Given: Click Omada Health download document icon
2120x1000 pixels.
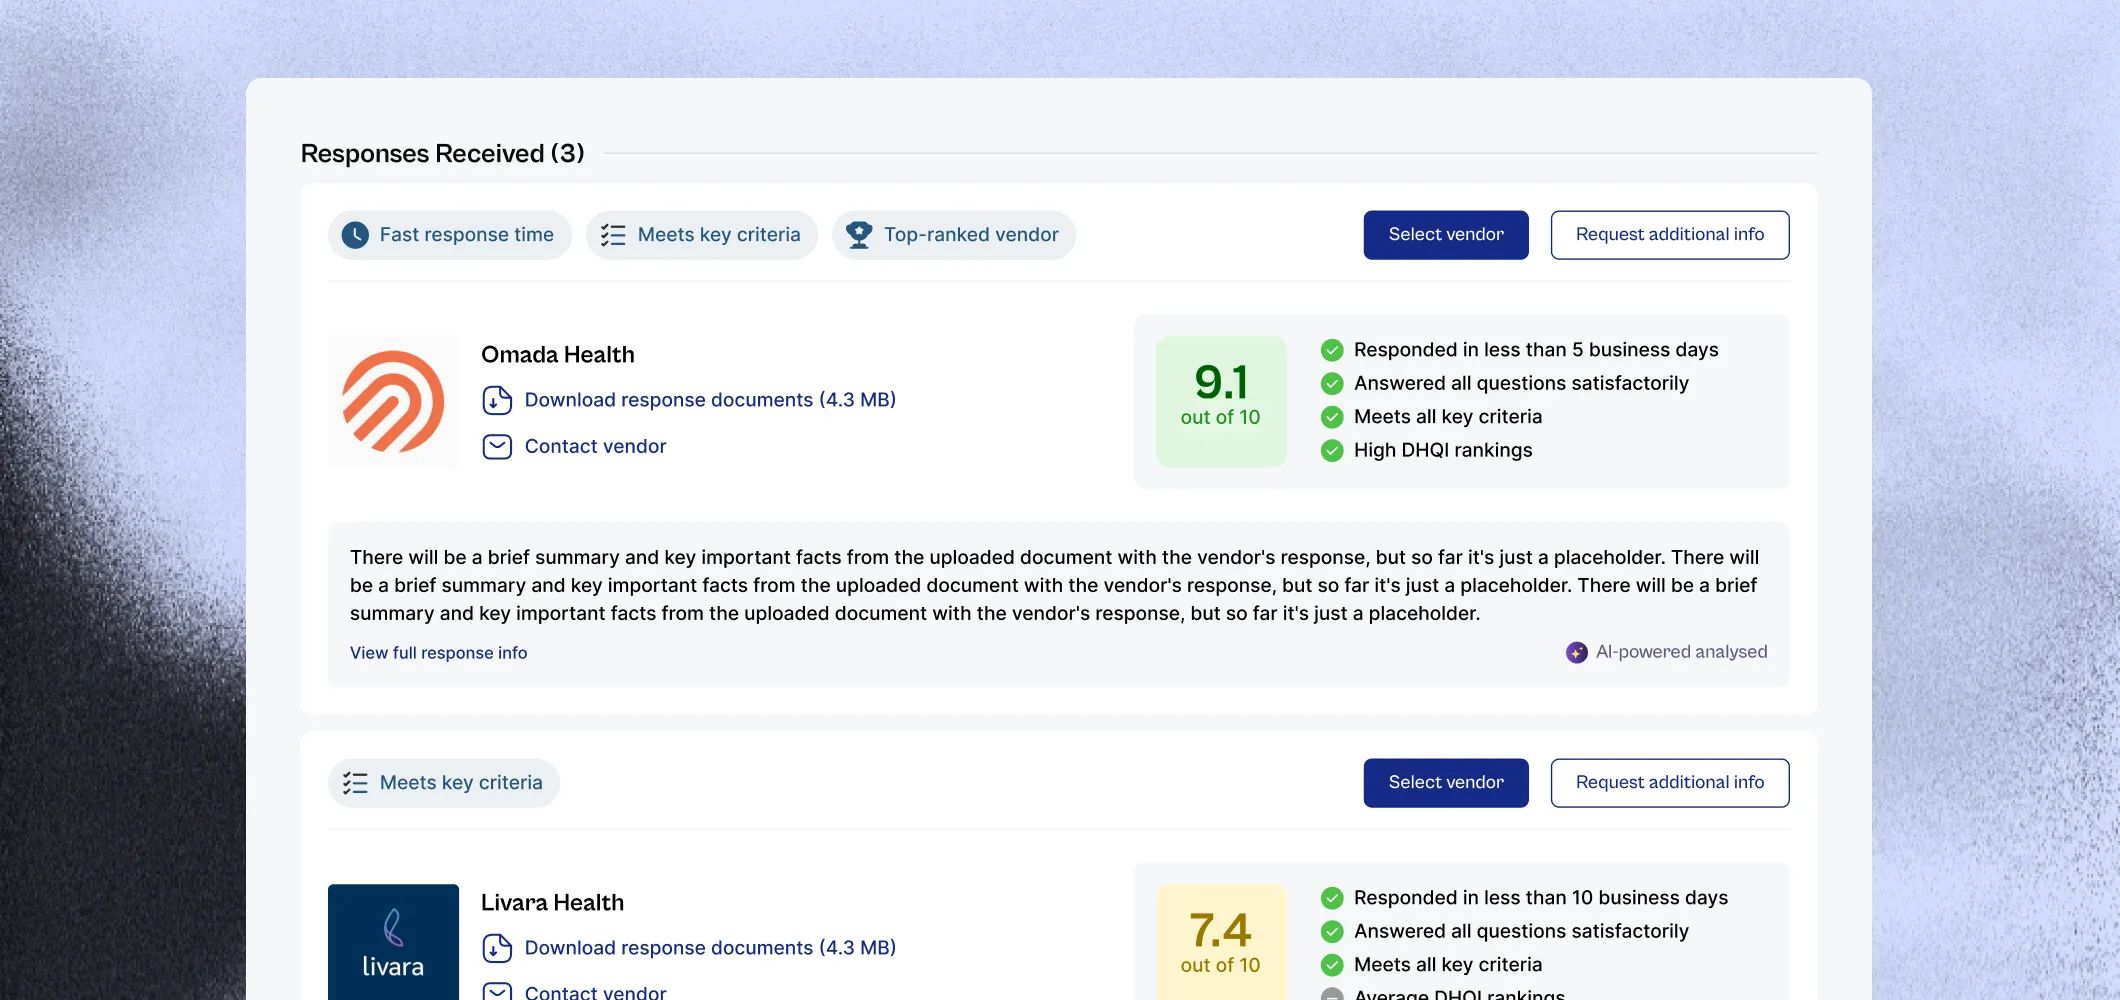Looking at the screenshot, I should [x=497, y=400].
